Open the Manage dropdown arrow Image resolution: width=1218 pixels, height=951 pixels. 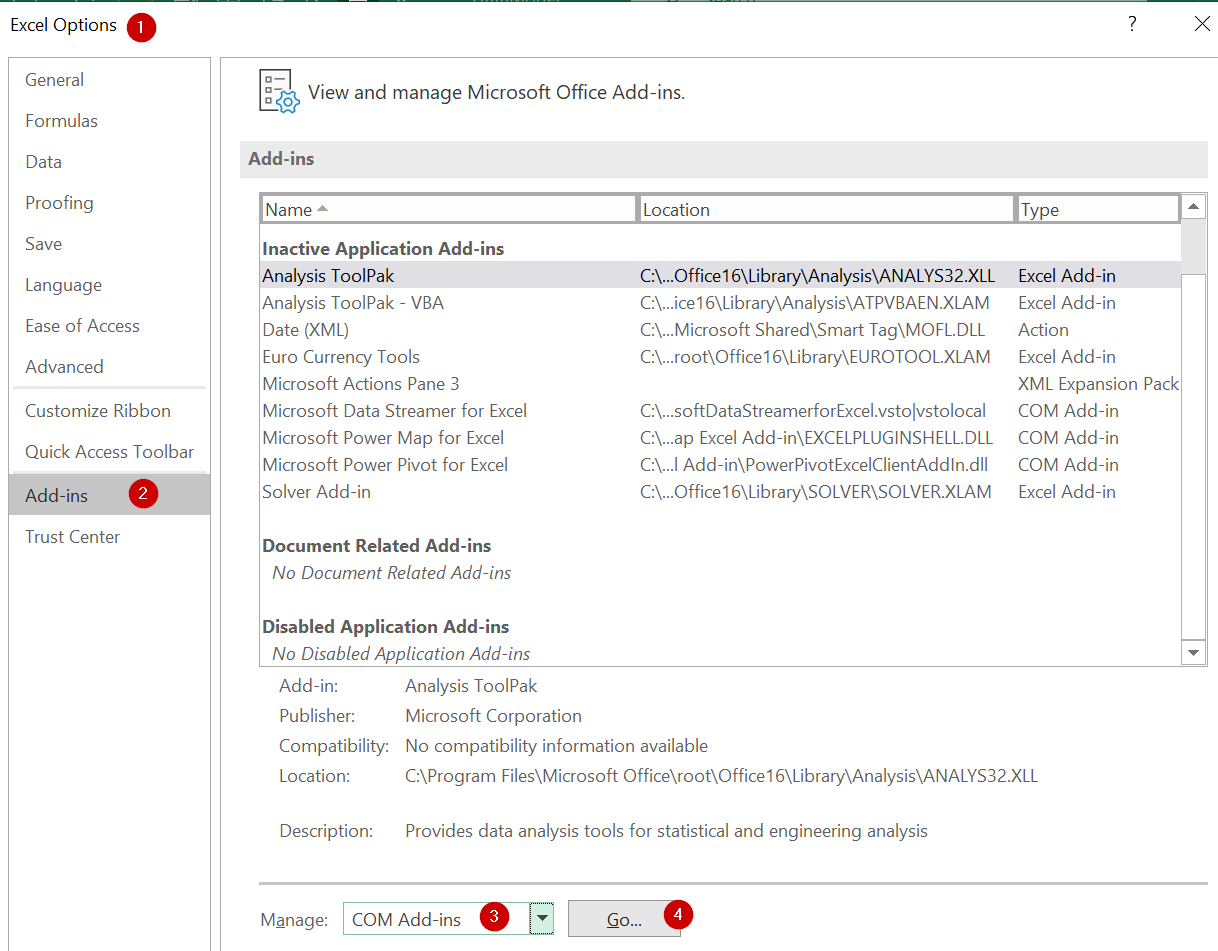[x=541, y=917]
